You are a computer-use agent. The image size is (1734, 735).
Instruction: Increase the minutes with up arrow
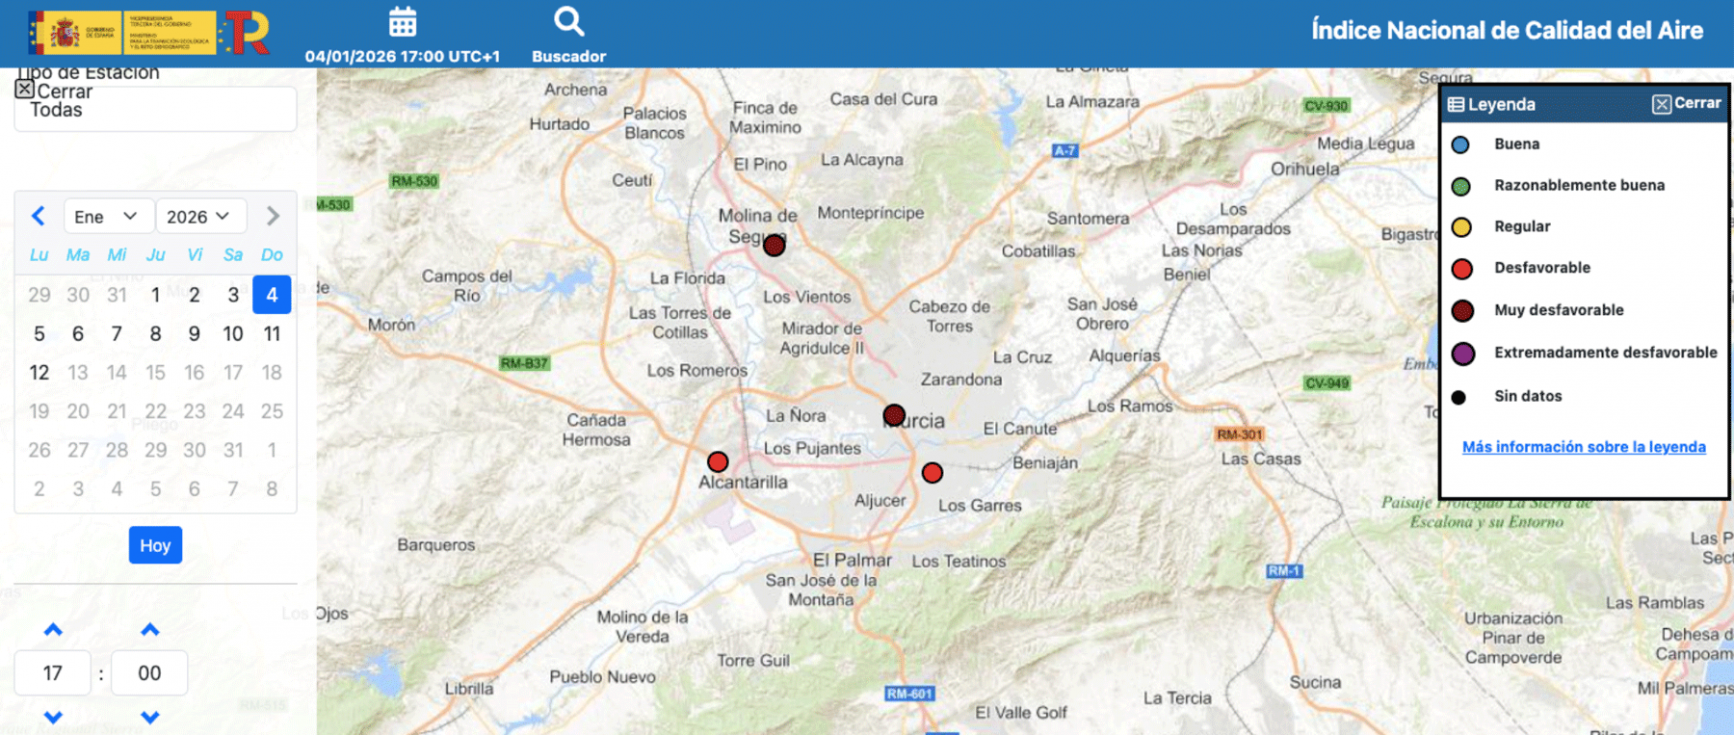(150, 629)
